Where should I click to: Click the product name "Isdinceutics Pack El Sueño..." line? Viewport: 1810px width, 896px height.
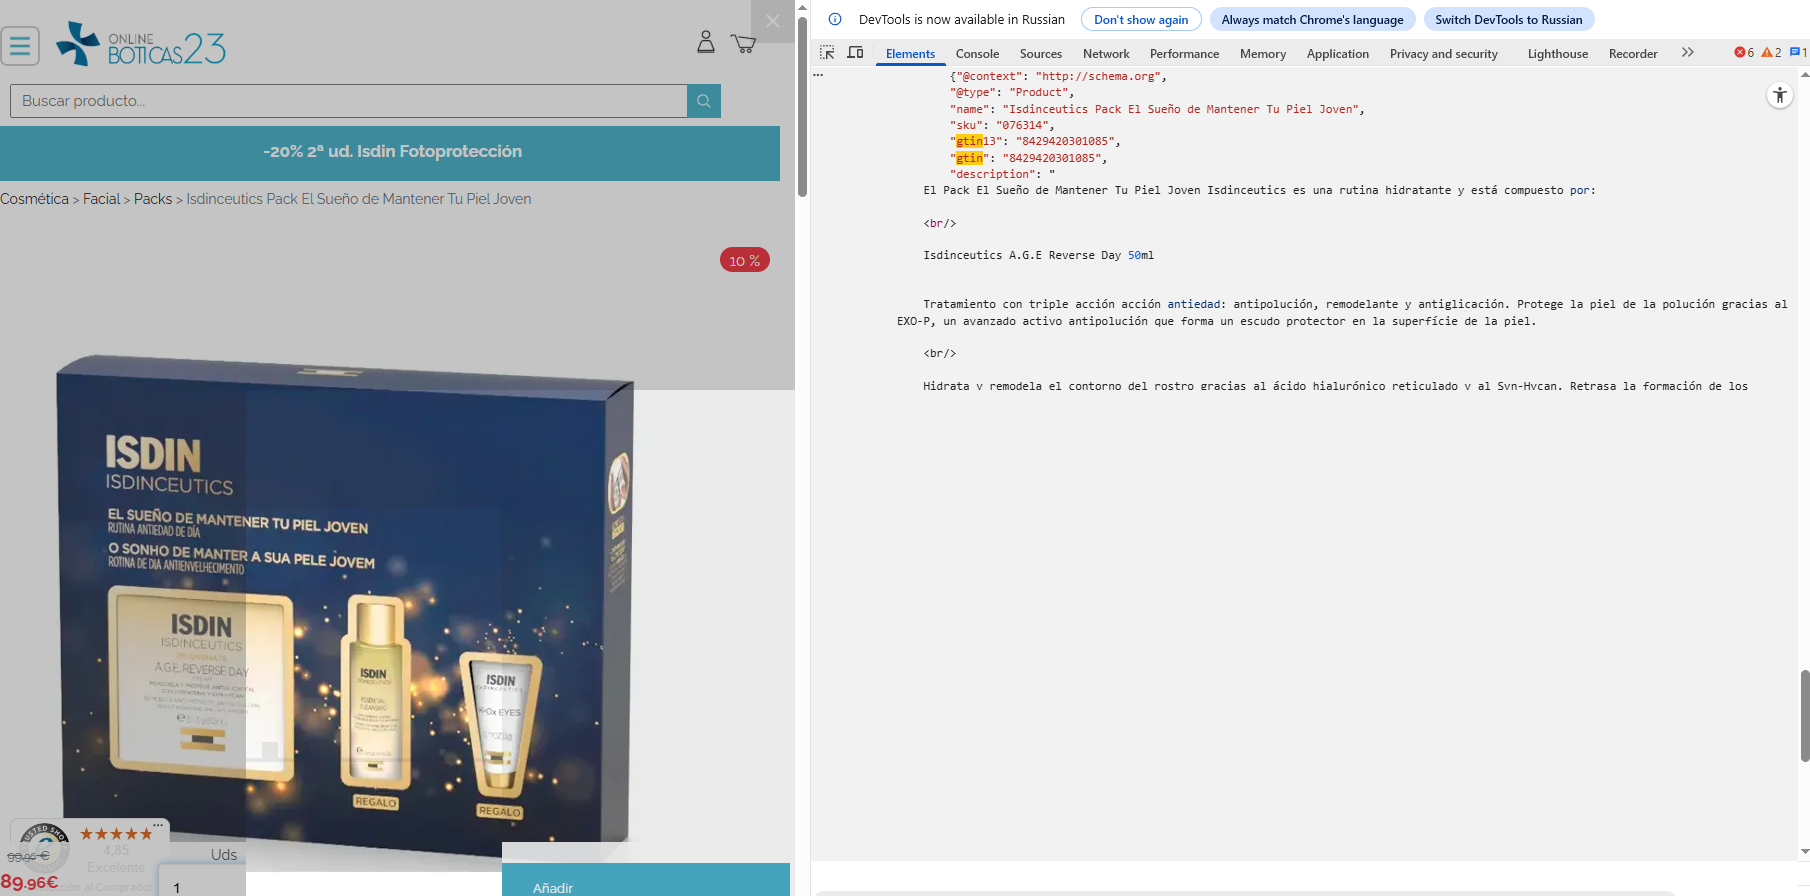pyautogui.click(x=1157, y=109)
